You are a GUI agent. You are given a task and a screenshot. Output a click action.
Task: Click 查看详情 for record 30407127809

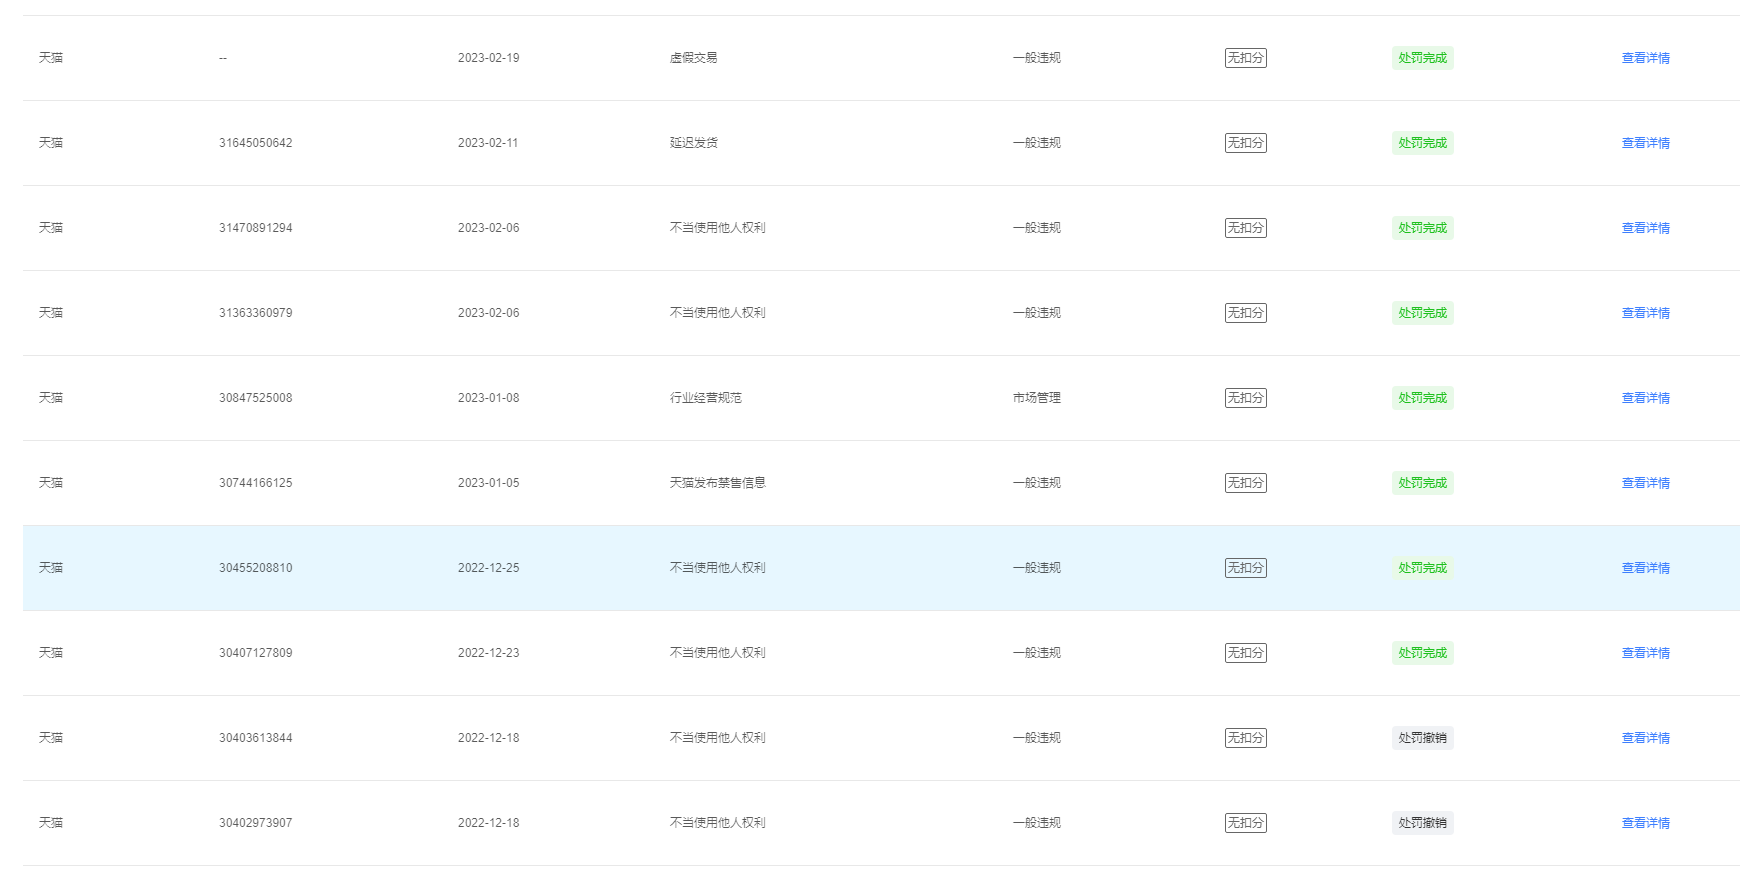[x=1645, y=653]
